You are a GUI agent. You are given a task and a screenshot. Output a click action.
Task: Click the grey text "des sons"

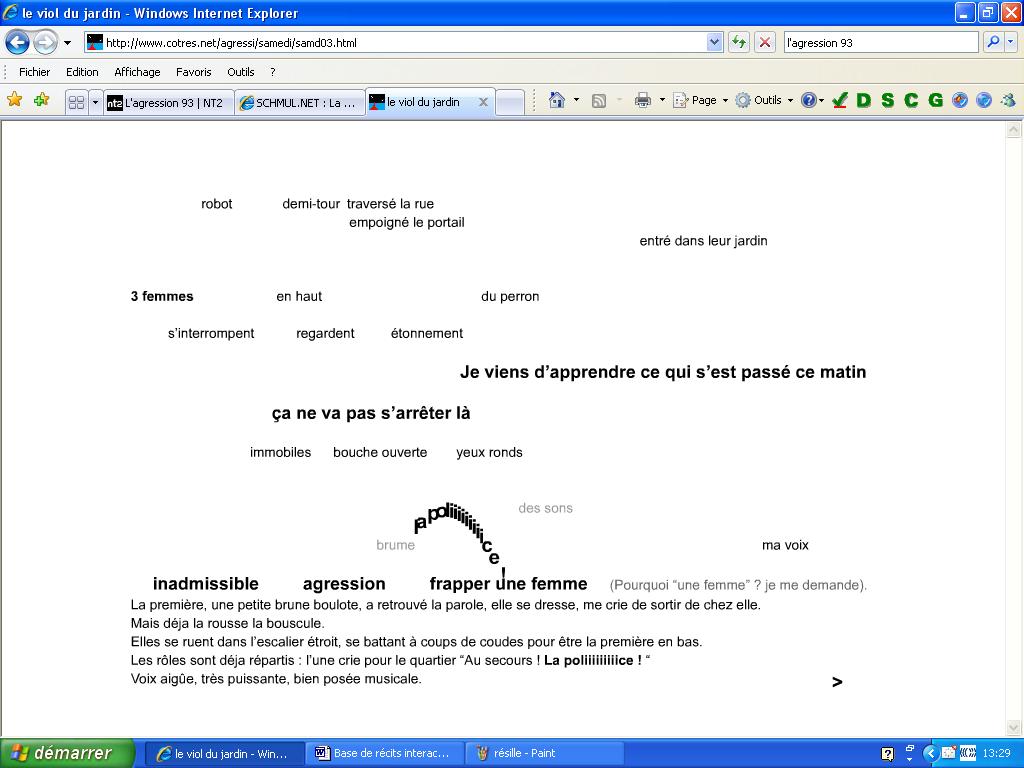click(x=545, y=508)
